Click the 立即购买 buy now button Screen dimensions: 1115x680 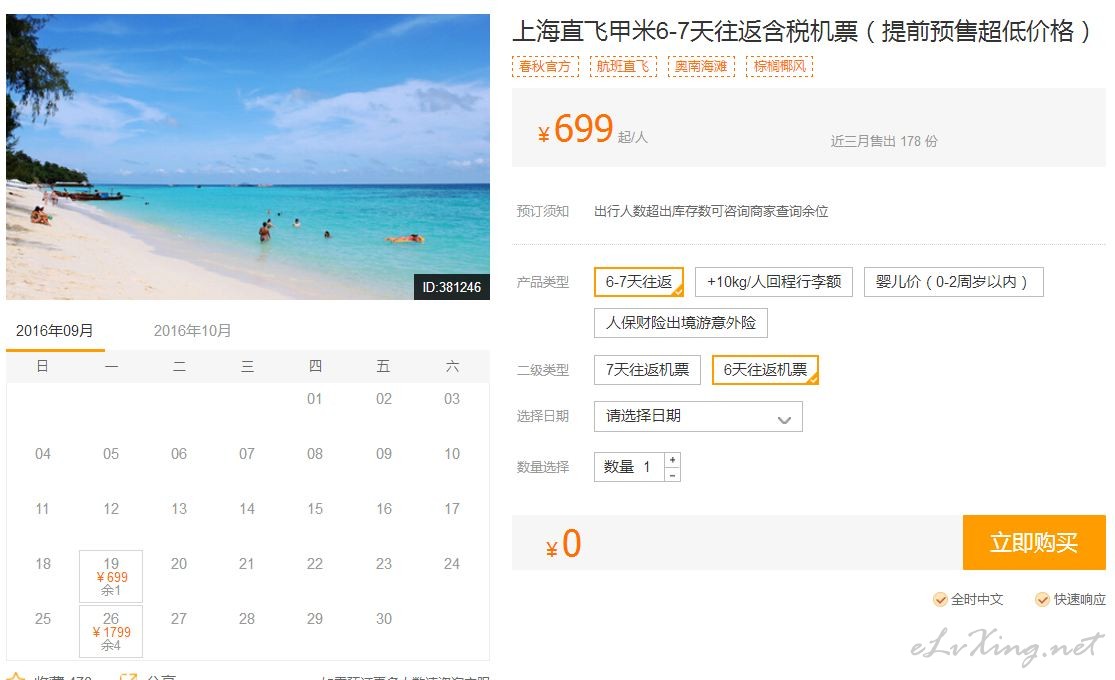(x=1034, y=543)
